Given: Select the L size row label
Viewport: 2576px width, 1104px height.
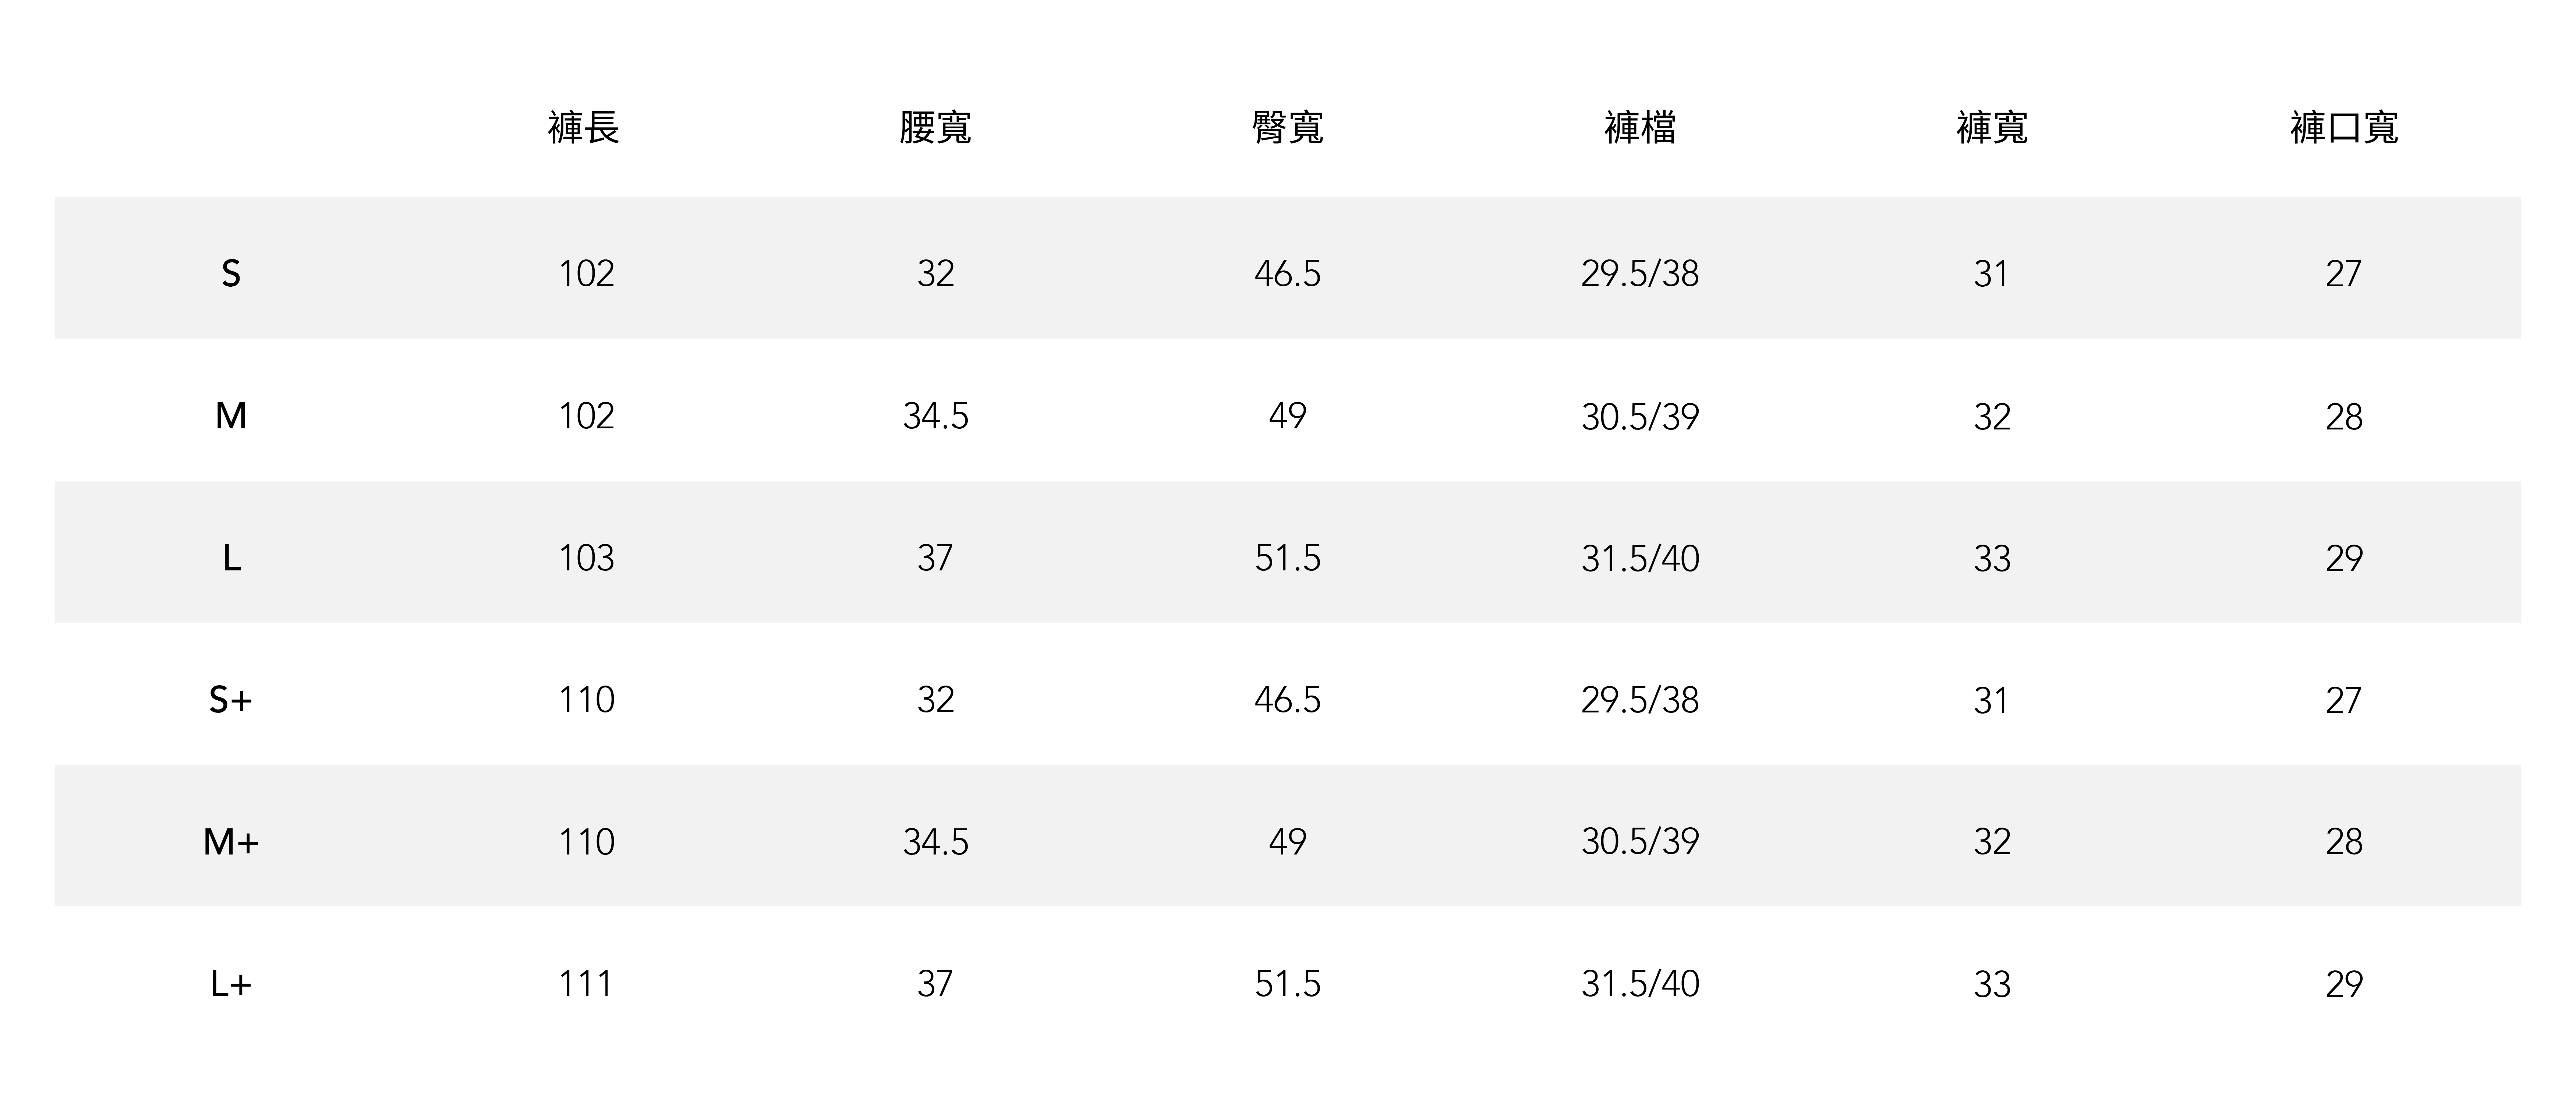Looking at the screenshot, I should click(x=231, y=558).
